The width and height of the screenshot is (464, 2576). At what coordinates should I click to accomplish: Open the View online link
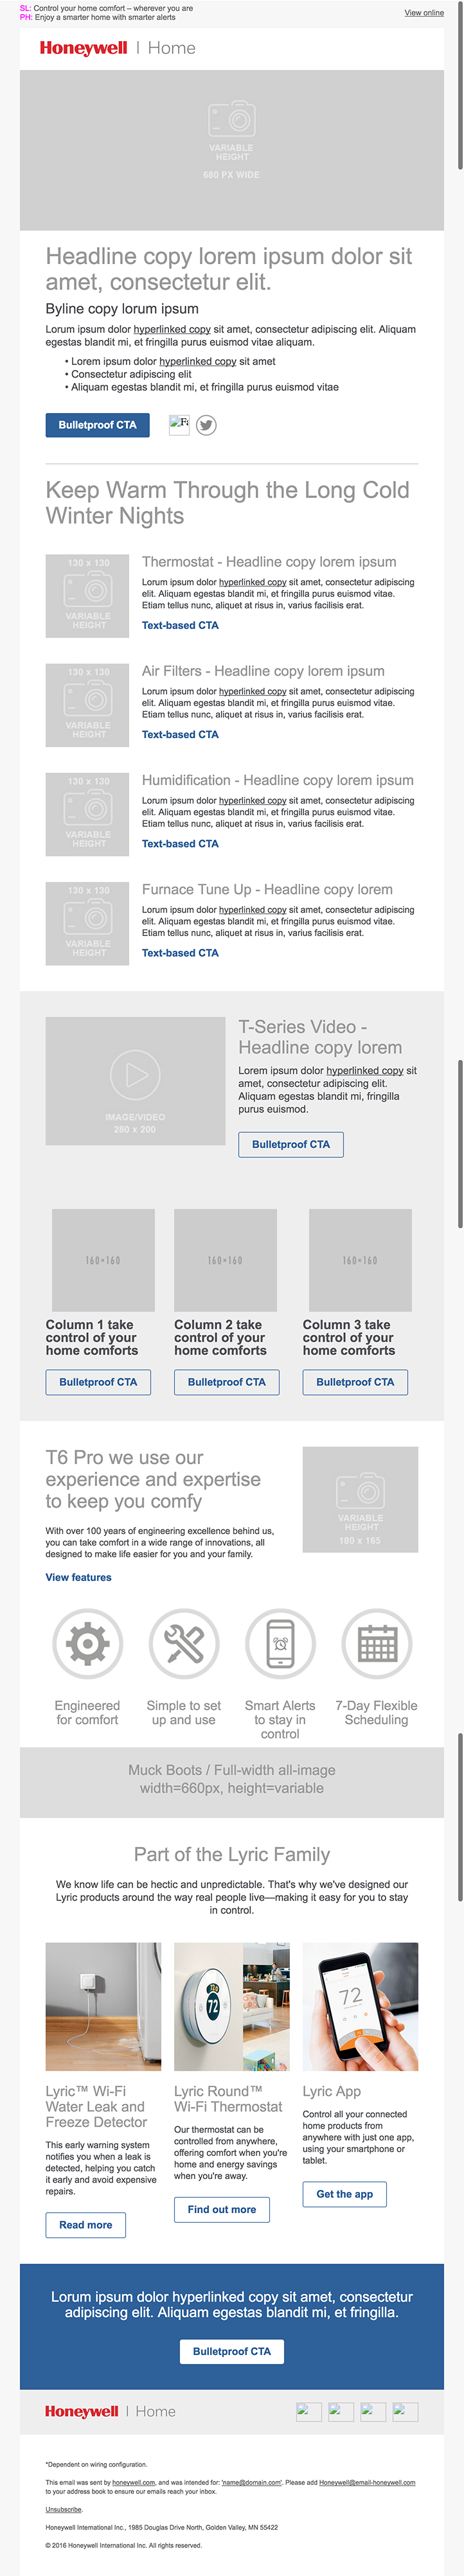[424, 13]
